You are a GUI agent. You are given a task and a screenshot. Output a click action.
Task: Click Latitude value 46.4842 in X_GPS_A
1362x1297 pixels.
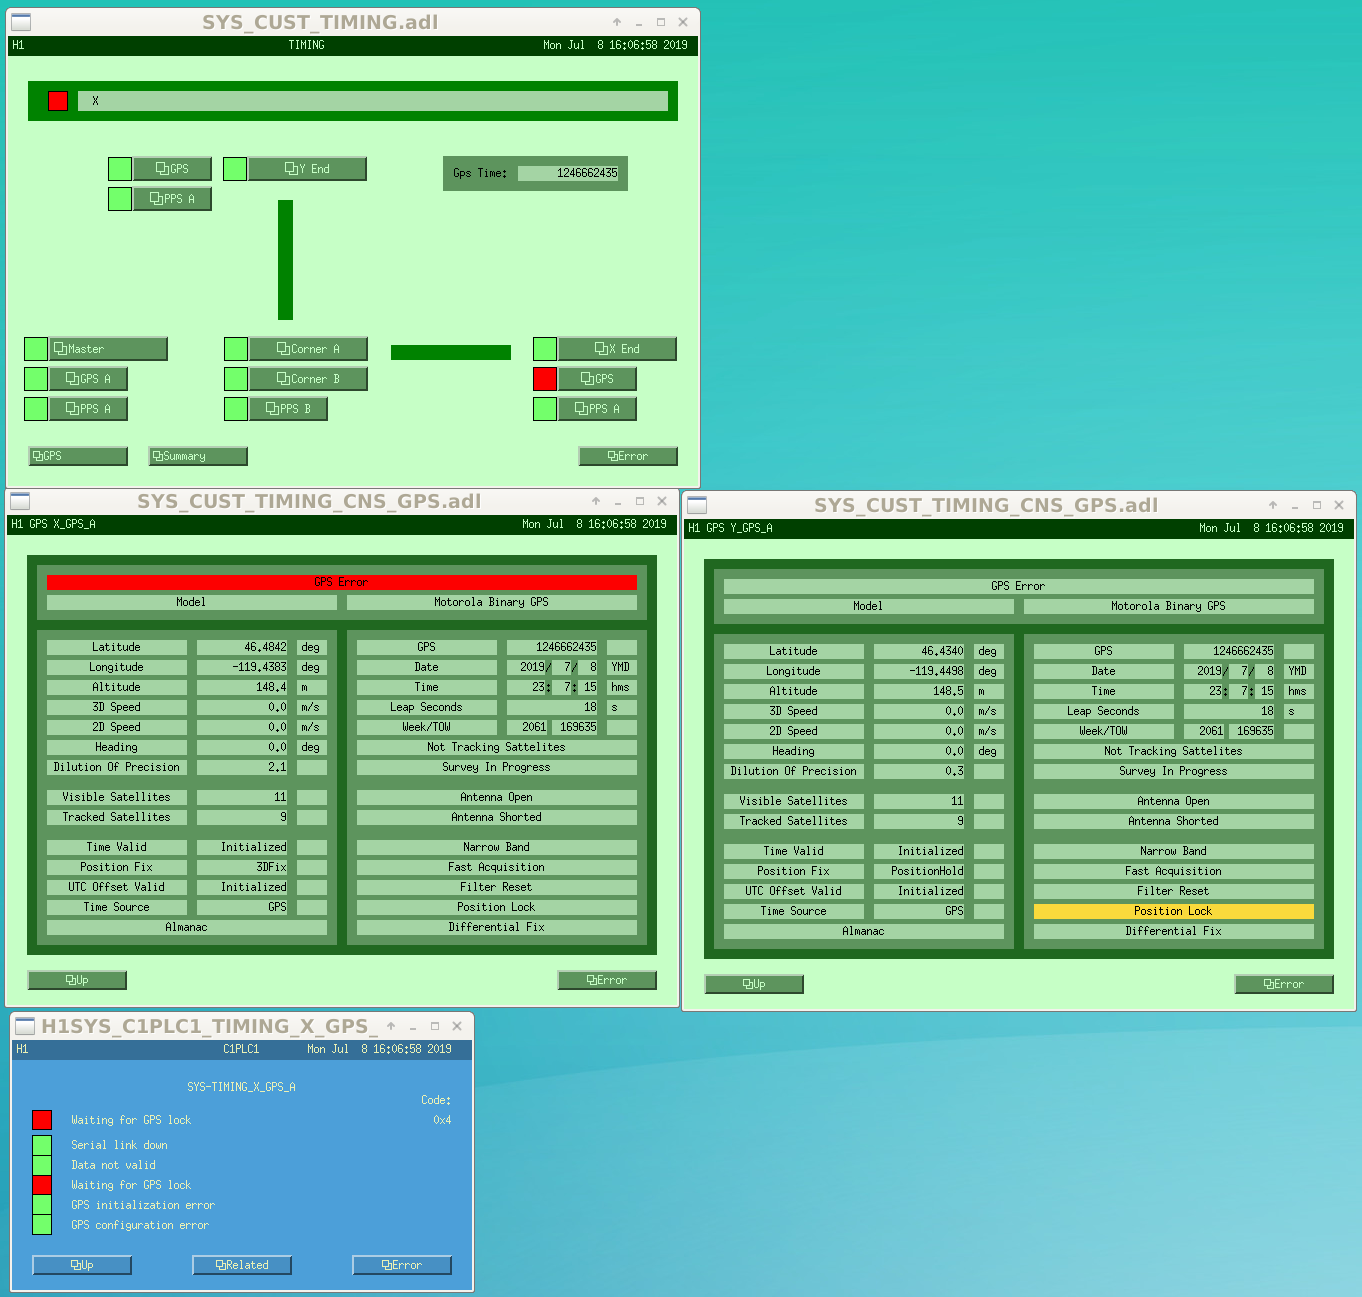[242, 647]
